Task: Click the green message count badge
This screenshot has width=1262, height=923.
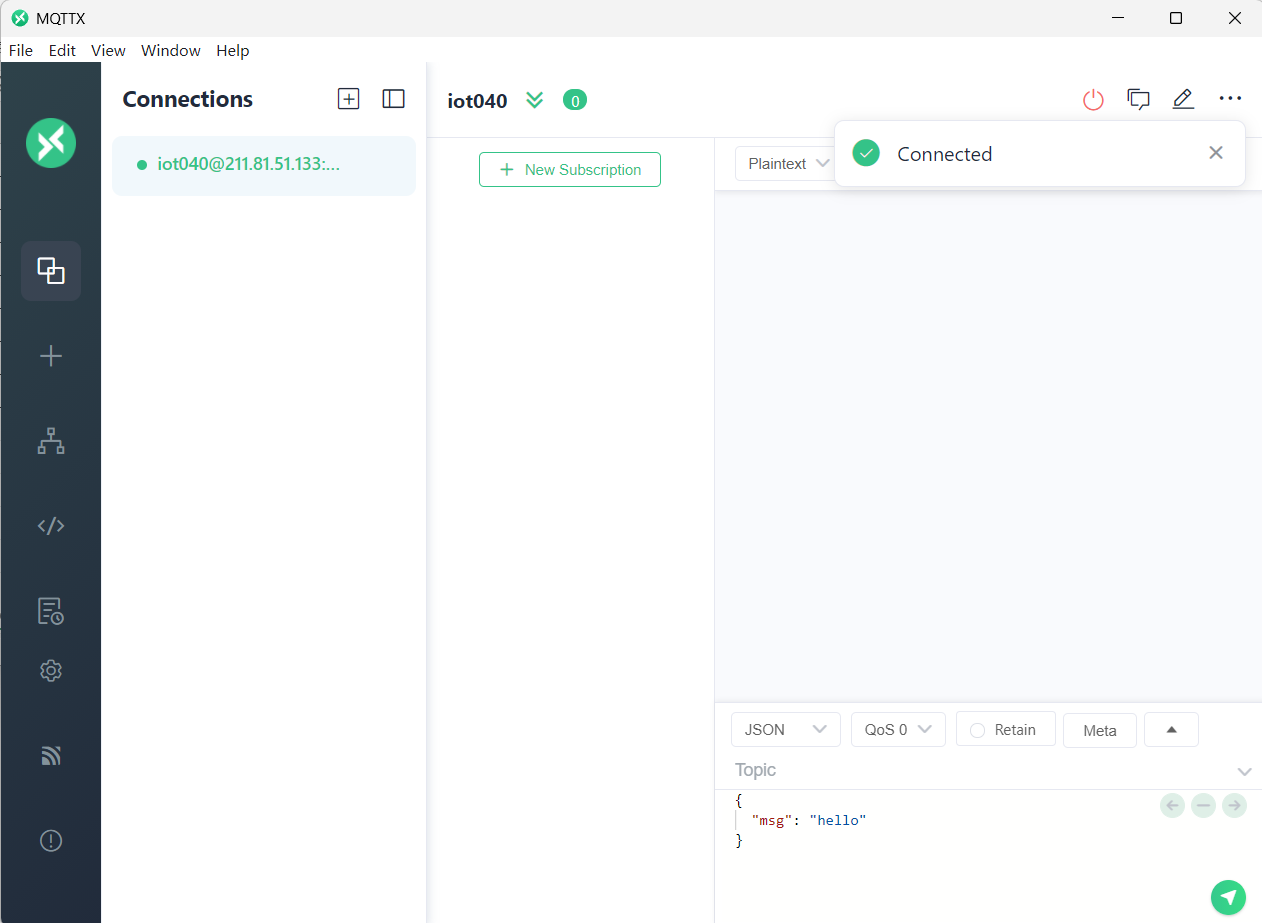Action: 575,100
